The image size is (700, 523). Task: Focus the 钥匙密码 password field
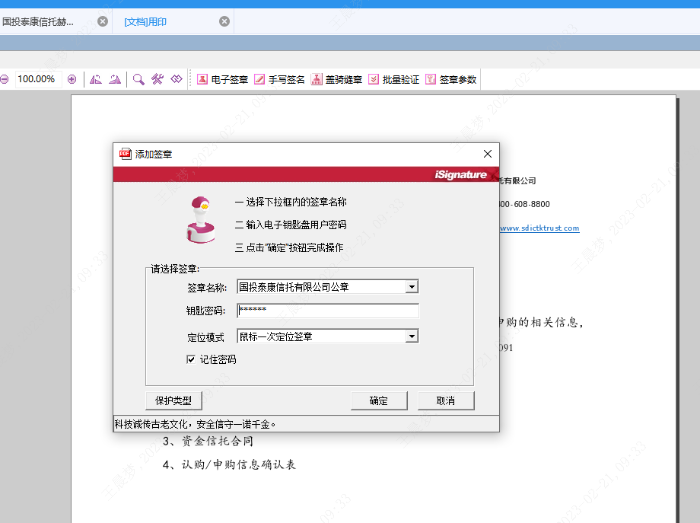[327, 311]
